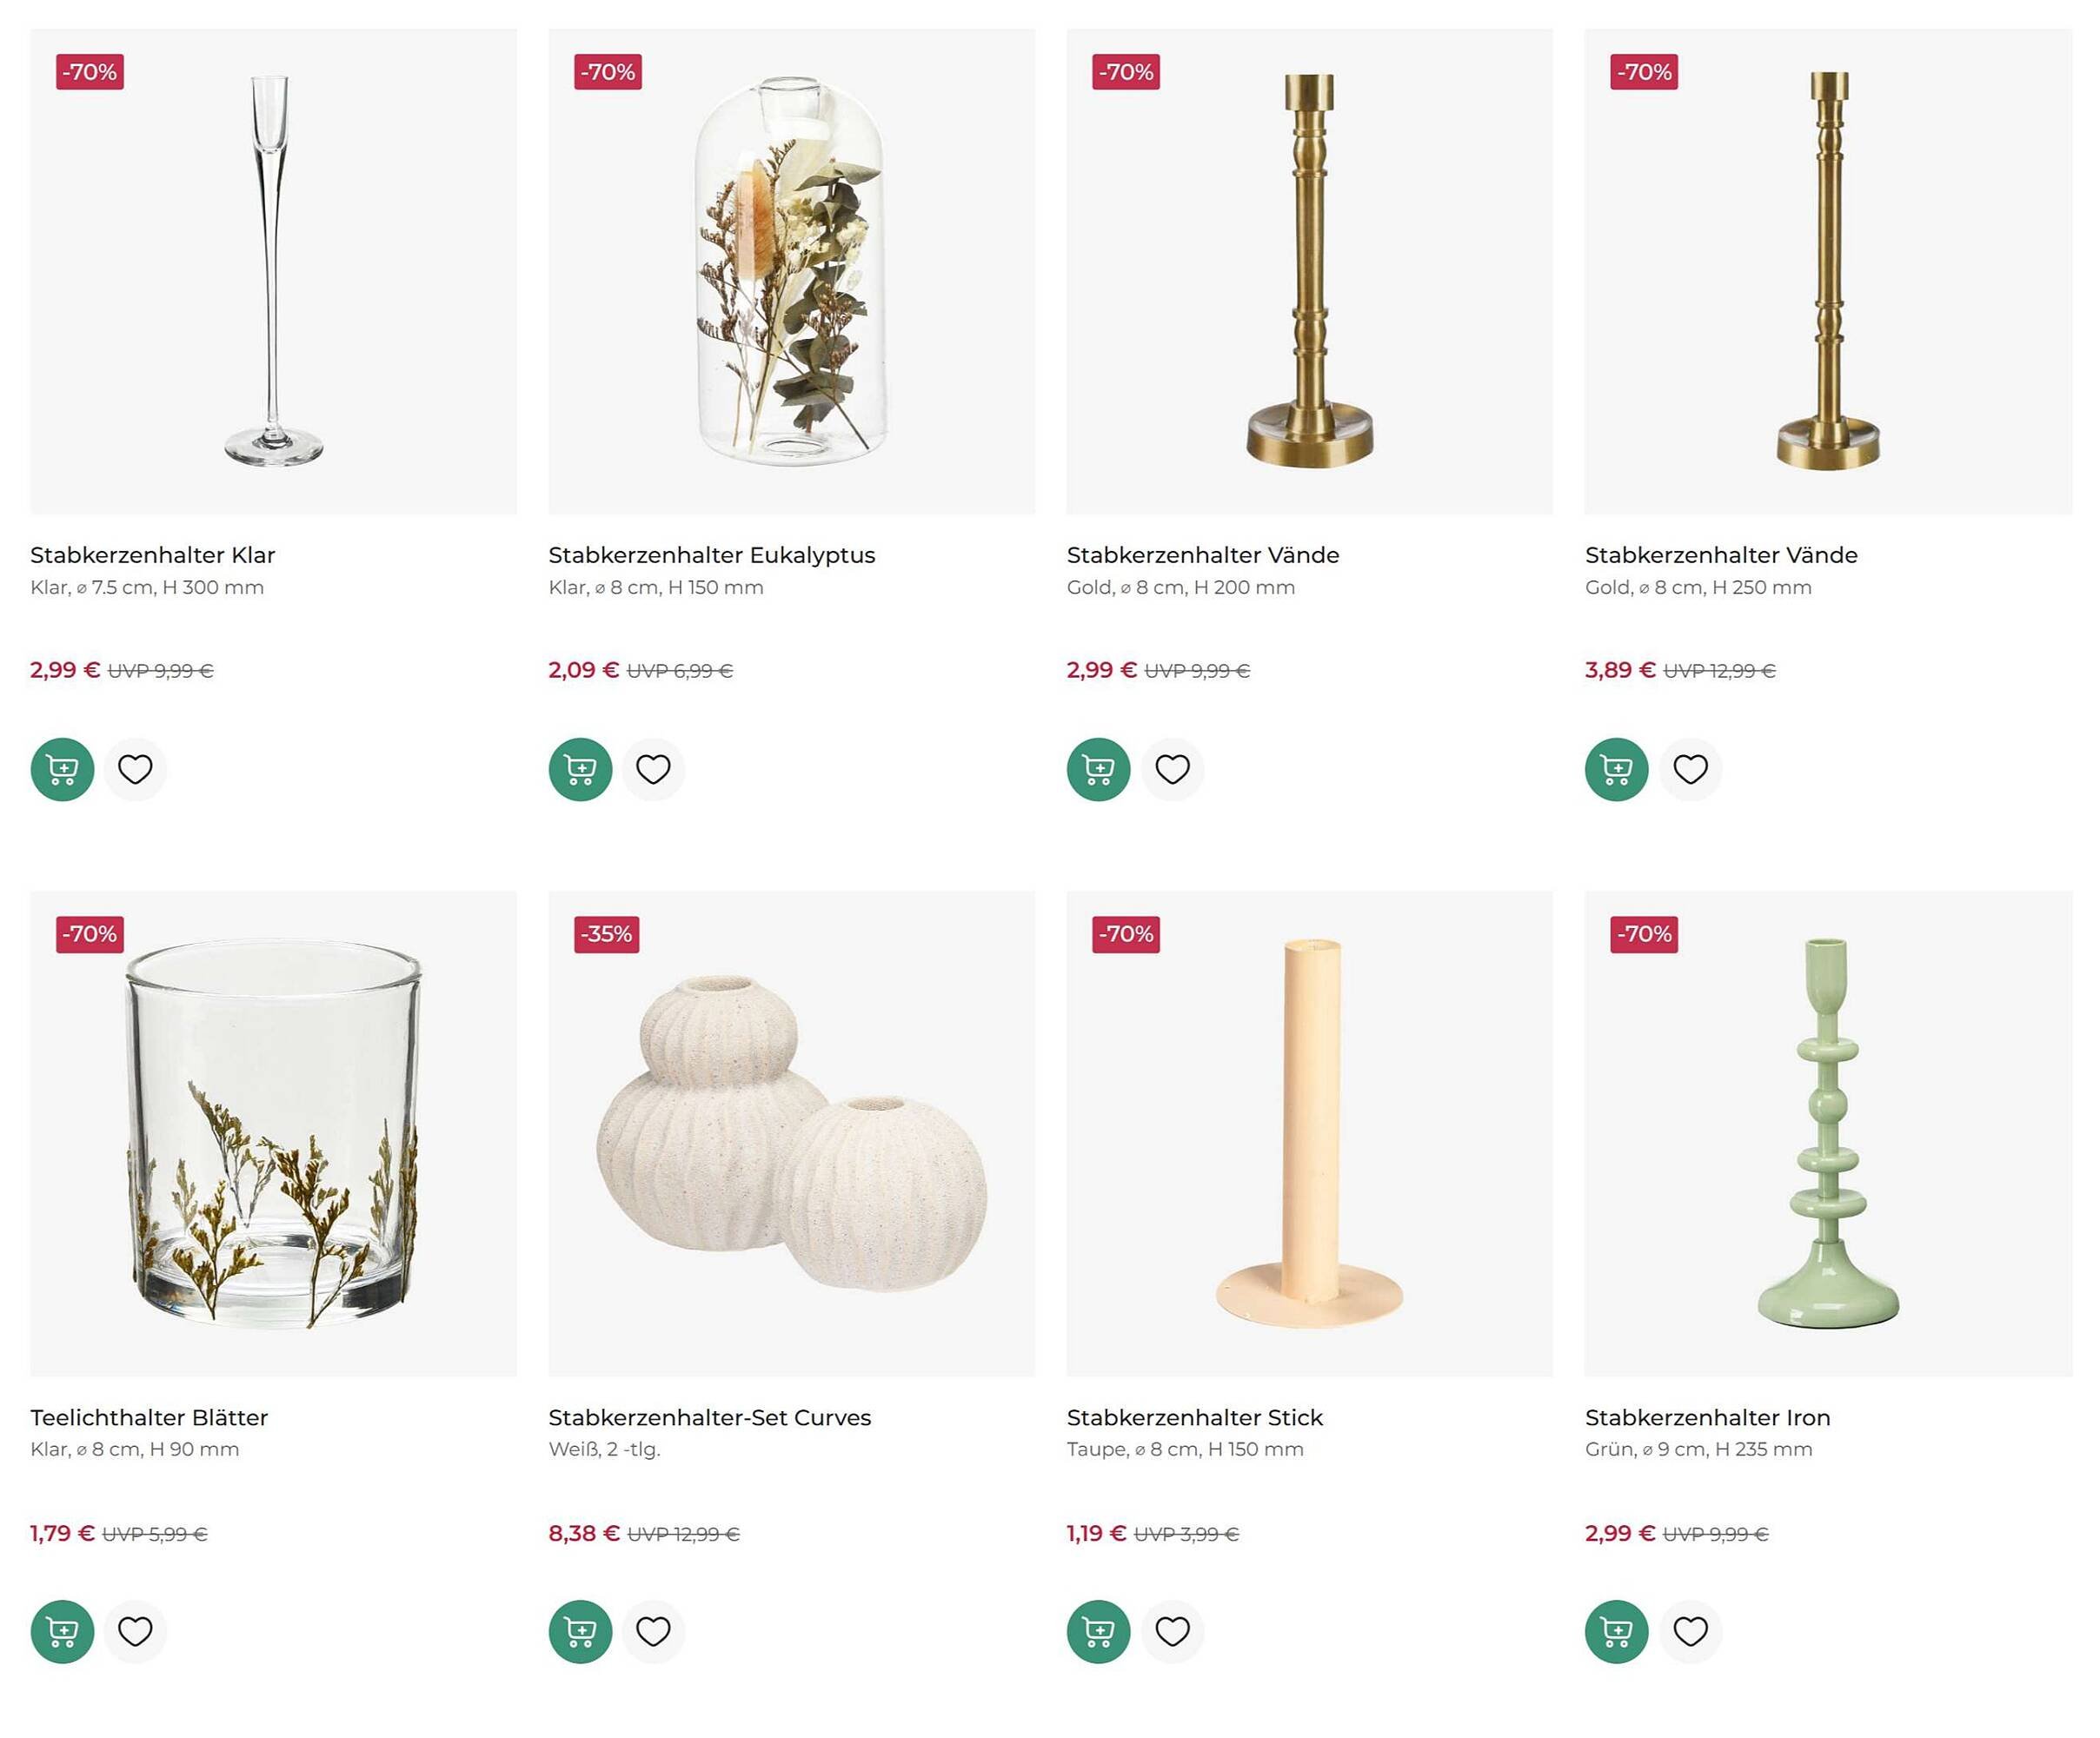Add gold Vände H 200 mm to cart
The image size is (2100, 1738).
[x=1098, y=769]
